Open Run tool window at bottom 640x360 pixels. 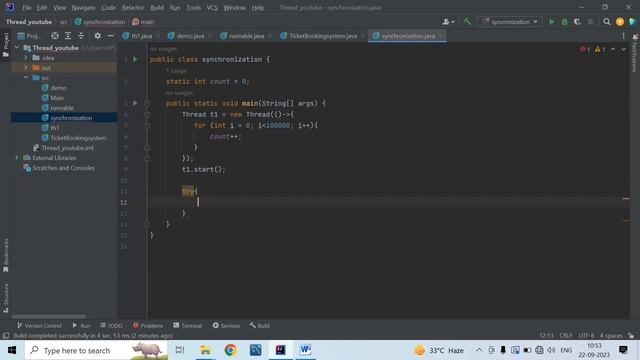(x=81, y=326)
